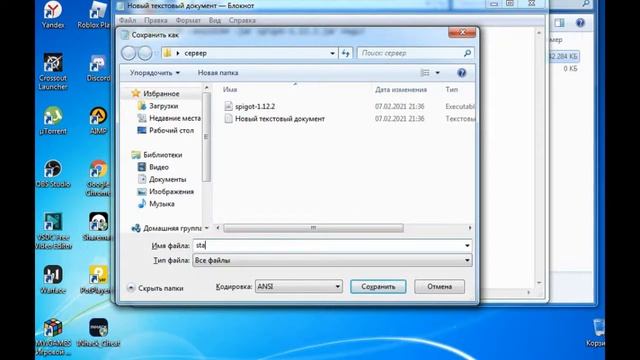Viewport: 640px width, 360px height.
Task: Open the Музыка library
Action: (x=156, y=204)
